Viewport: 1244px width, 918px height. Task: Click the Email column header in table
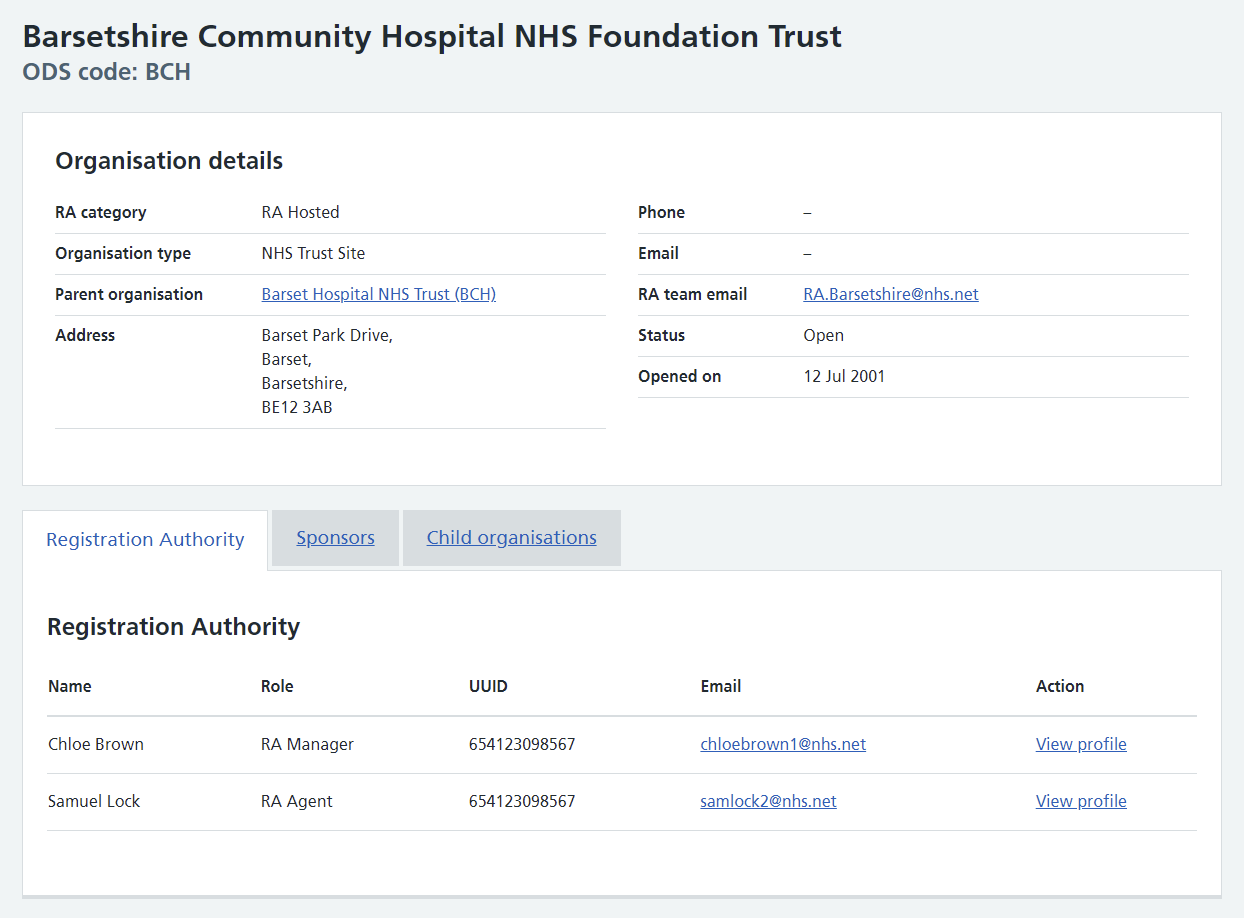721,686
